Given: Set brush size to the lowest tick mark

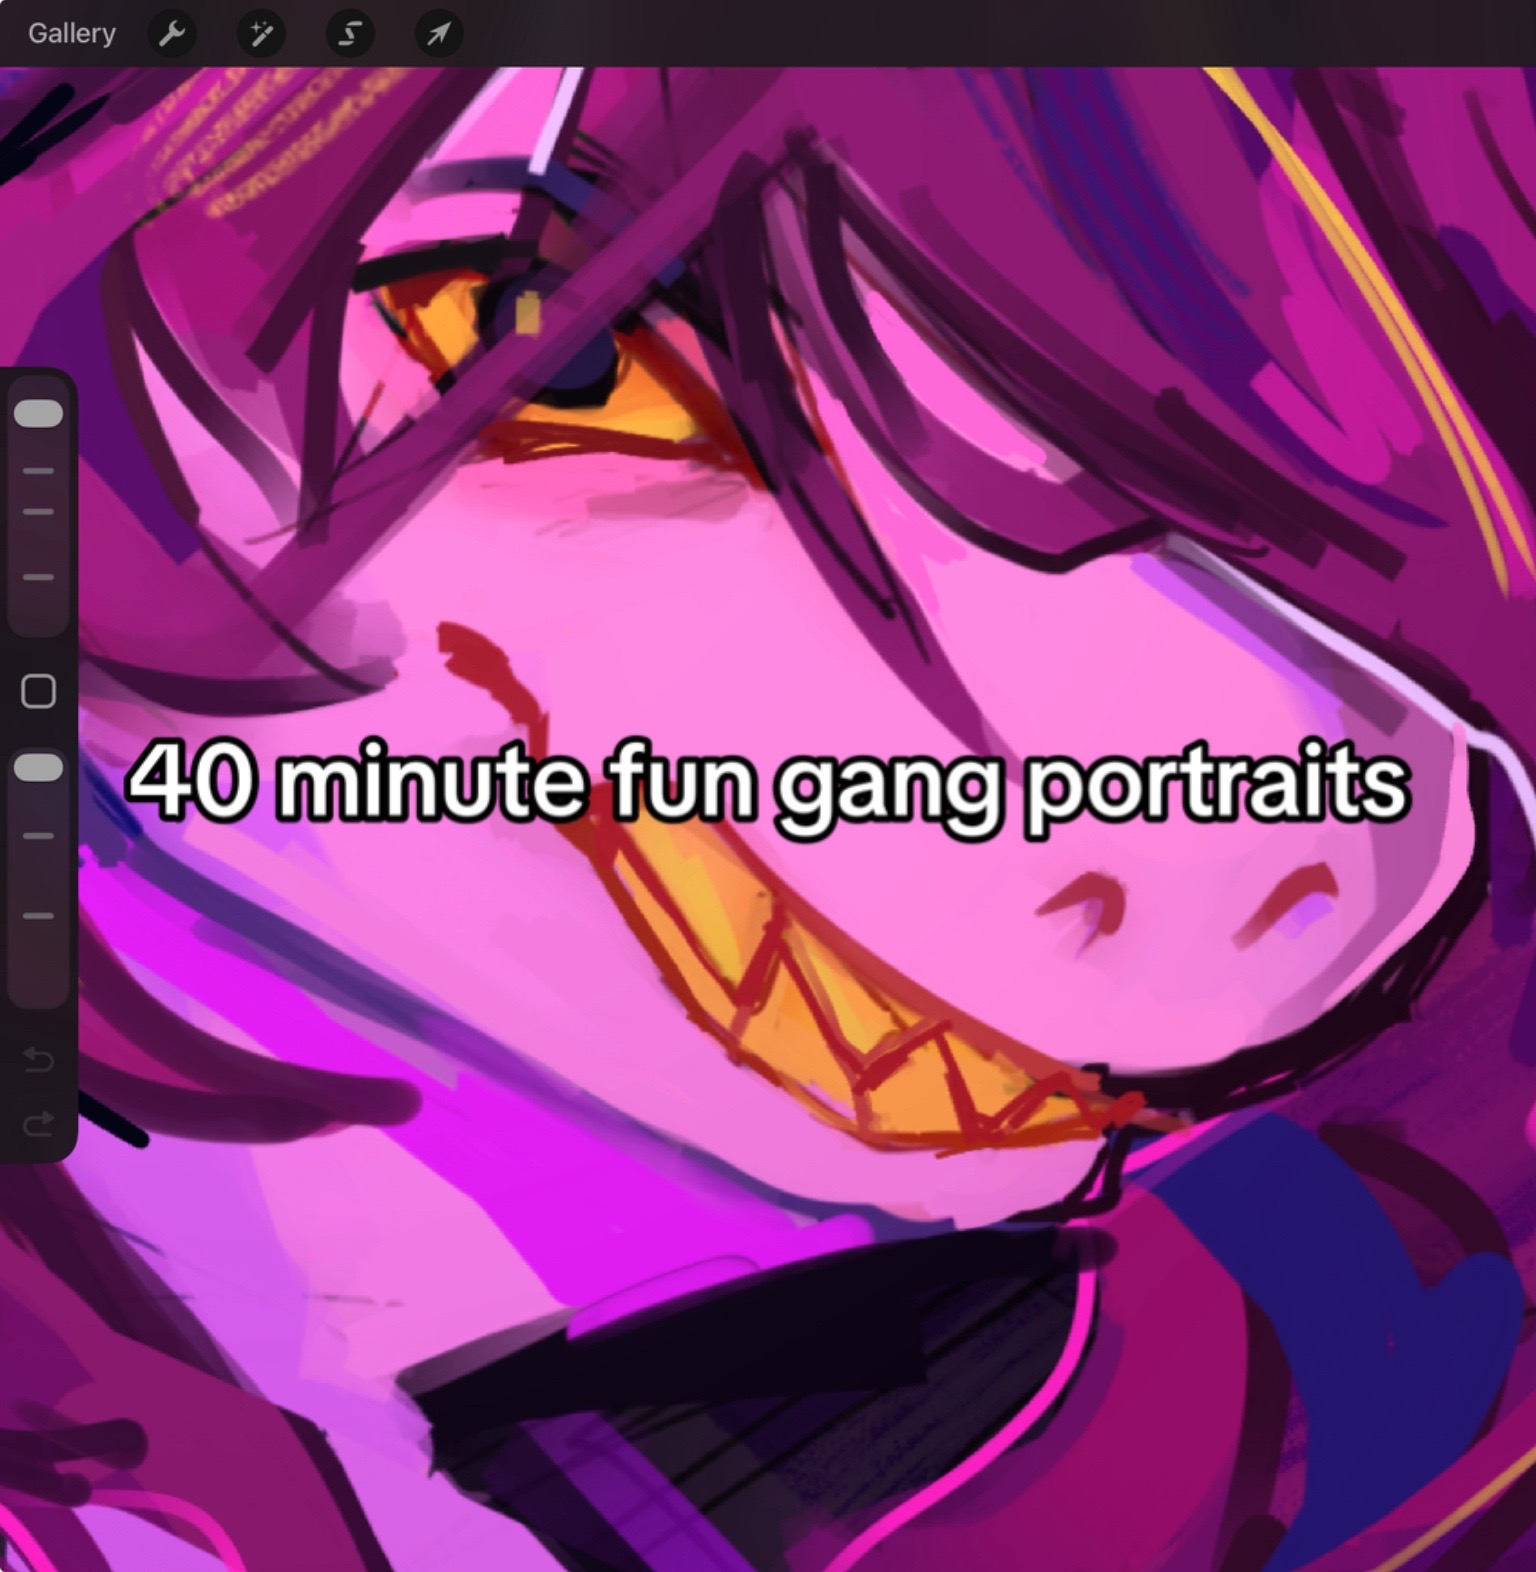Looking at the screenshot, I should click(38, 577).
